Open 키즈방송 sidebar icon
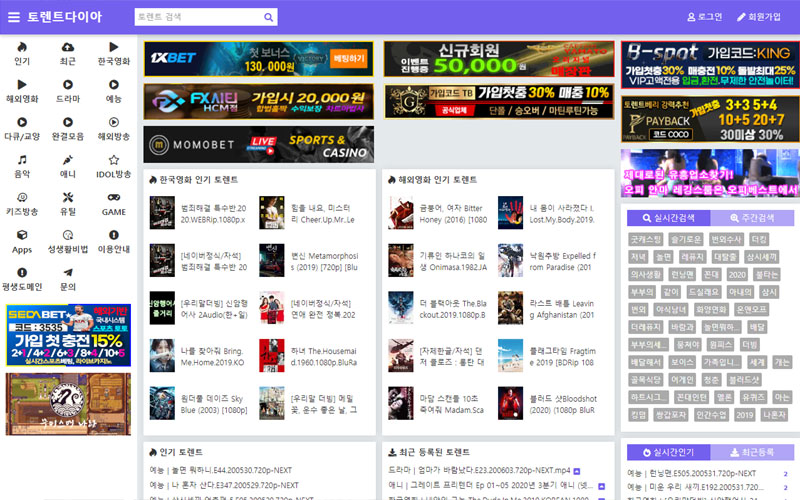Viewport: 800px width, 500px height. click(22, 198)
